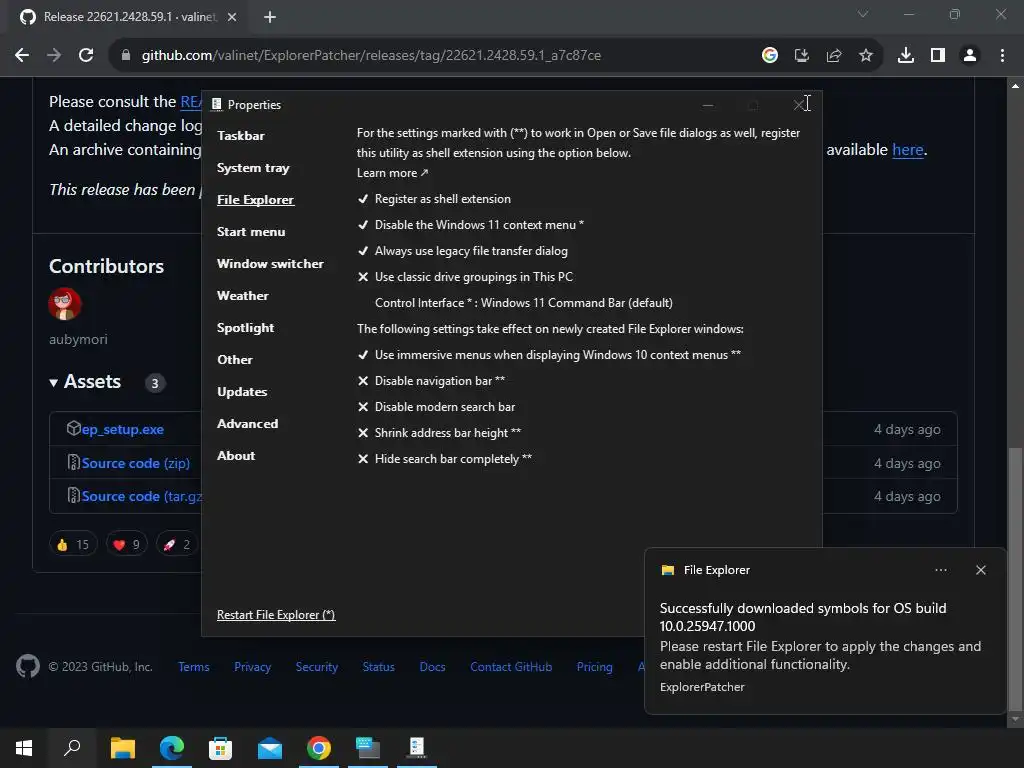The image size is (1024, 768).
Task: Open Control Interface dropdown setting
Action: [x=524, y=303]
